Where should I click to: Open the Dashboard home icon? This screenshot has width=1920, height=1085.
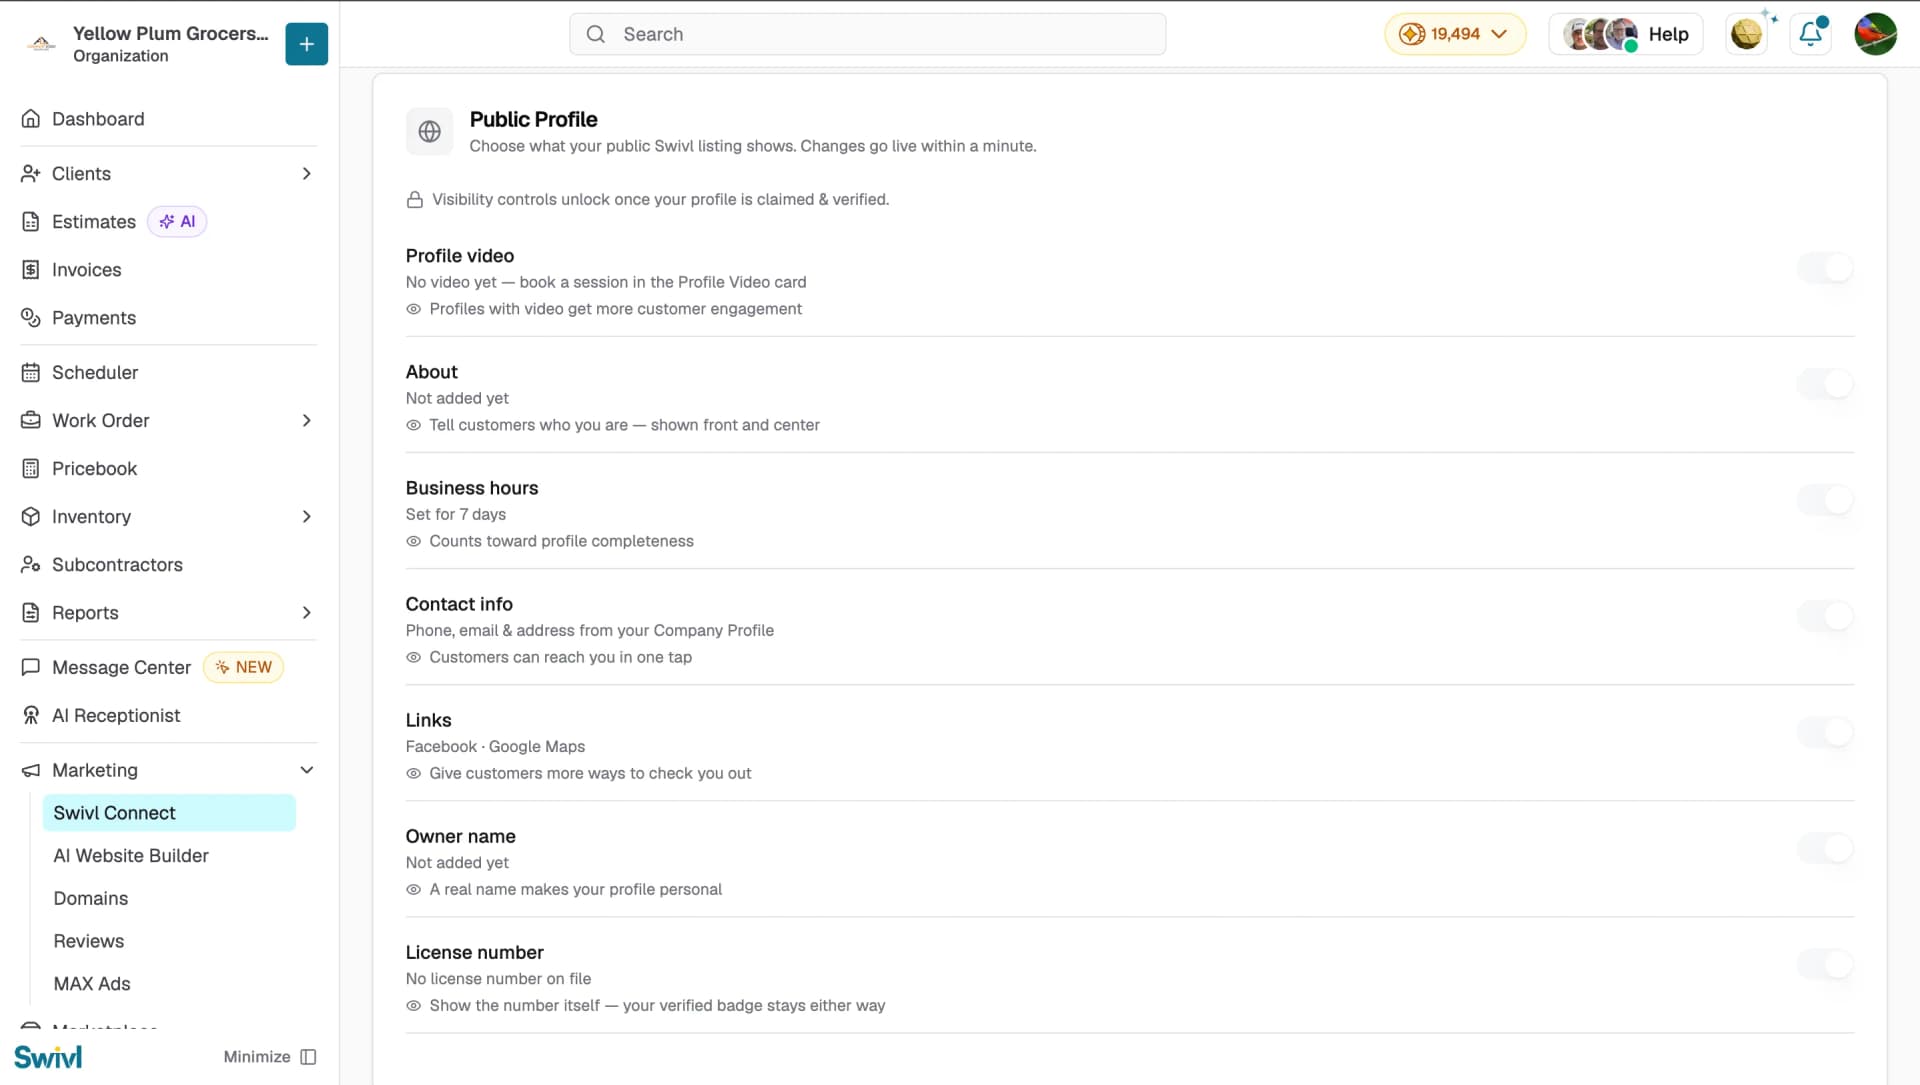(x=31, y=119)
